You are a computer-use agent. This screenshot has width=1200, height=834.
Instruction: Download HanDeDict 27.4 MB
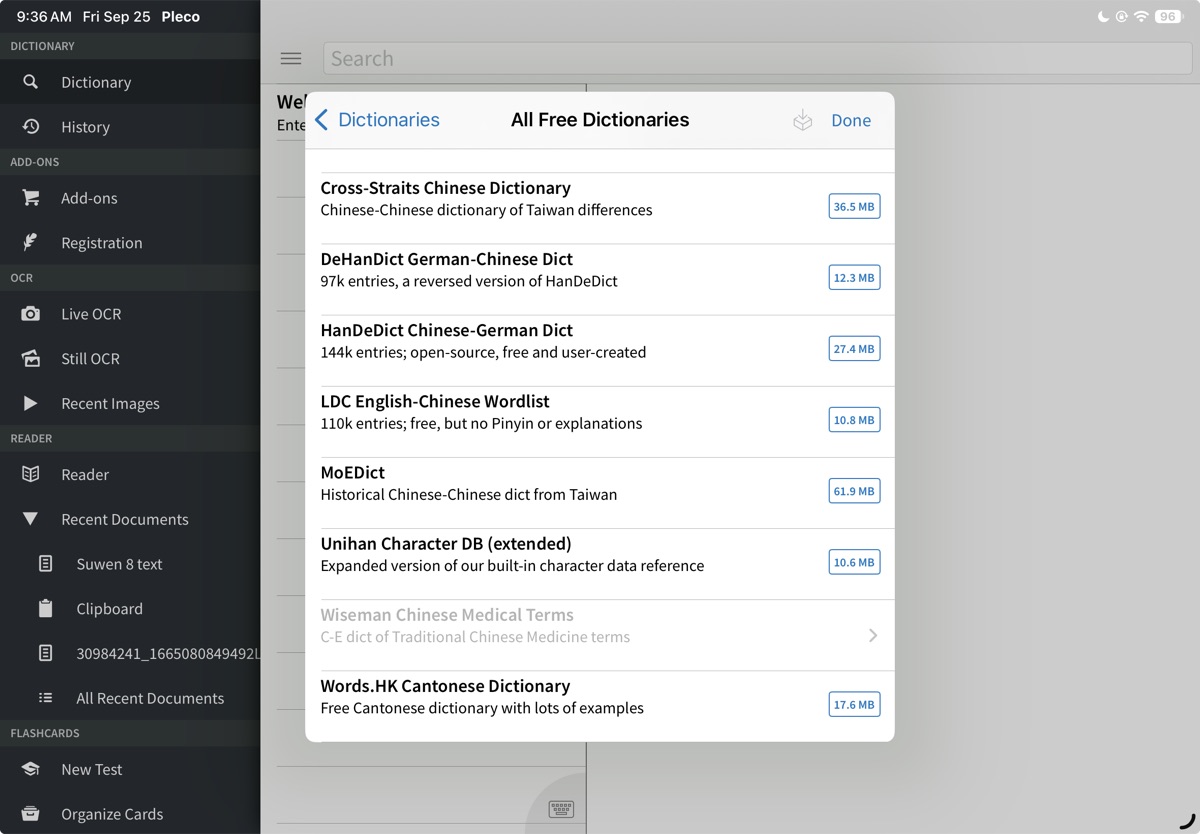click(x=855, y=349)
